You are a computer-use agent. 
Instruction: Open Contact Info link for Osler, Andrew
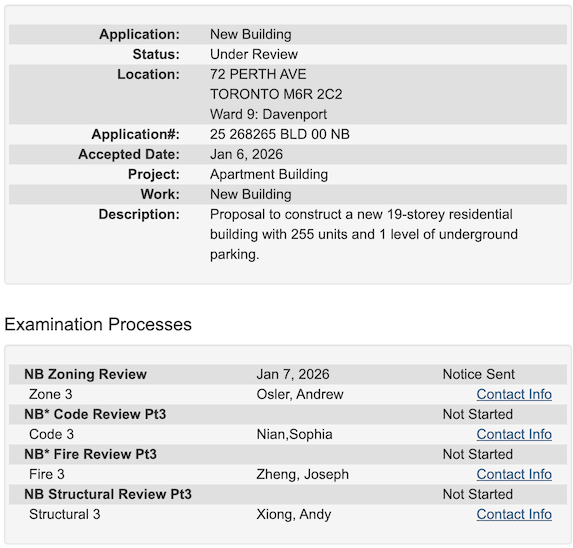(514, 394)
